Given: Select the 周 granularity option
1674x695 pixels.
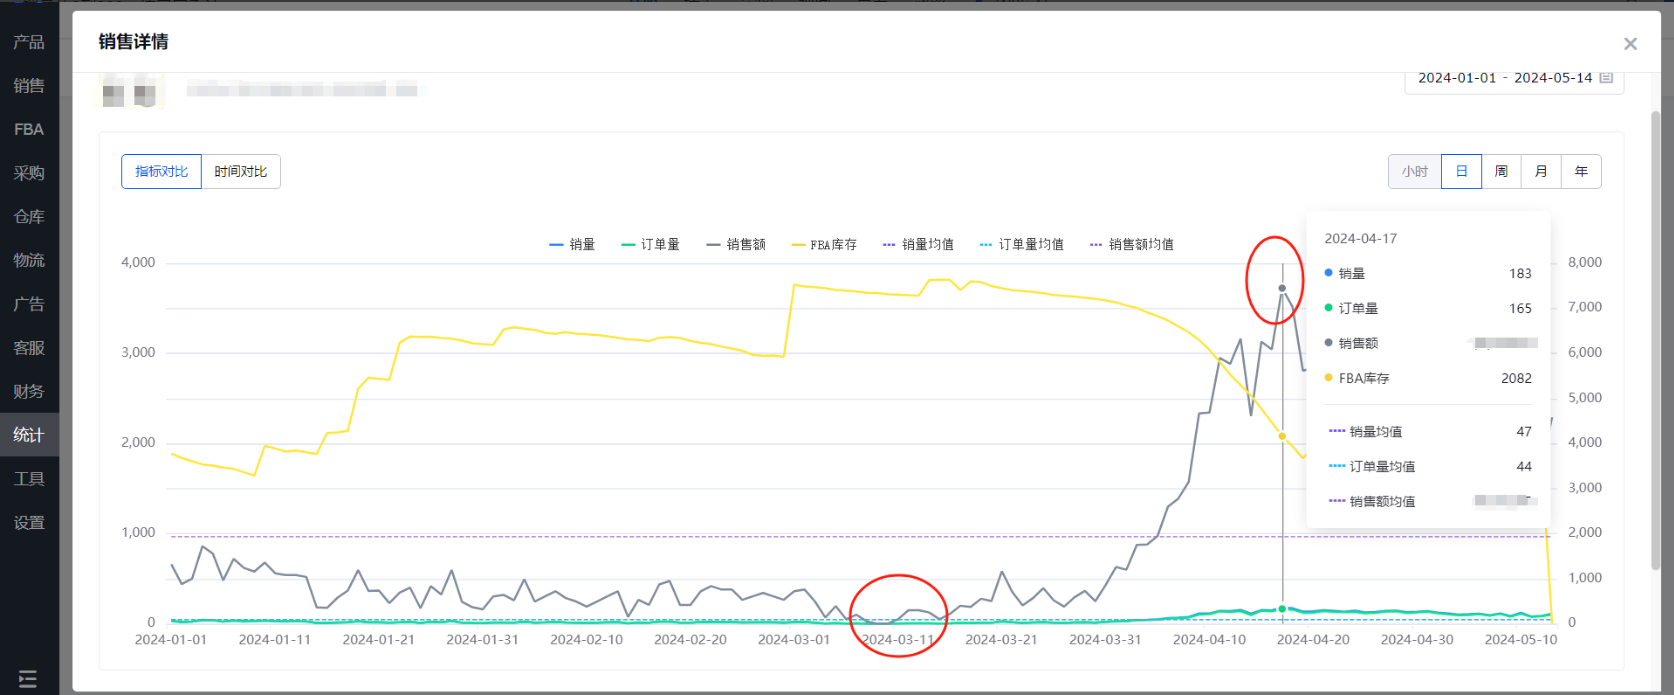Looking at the screenshot, I should (1501, 171).
